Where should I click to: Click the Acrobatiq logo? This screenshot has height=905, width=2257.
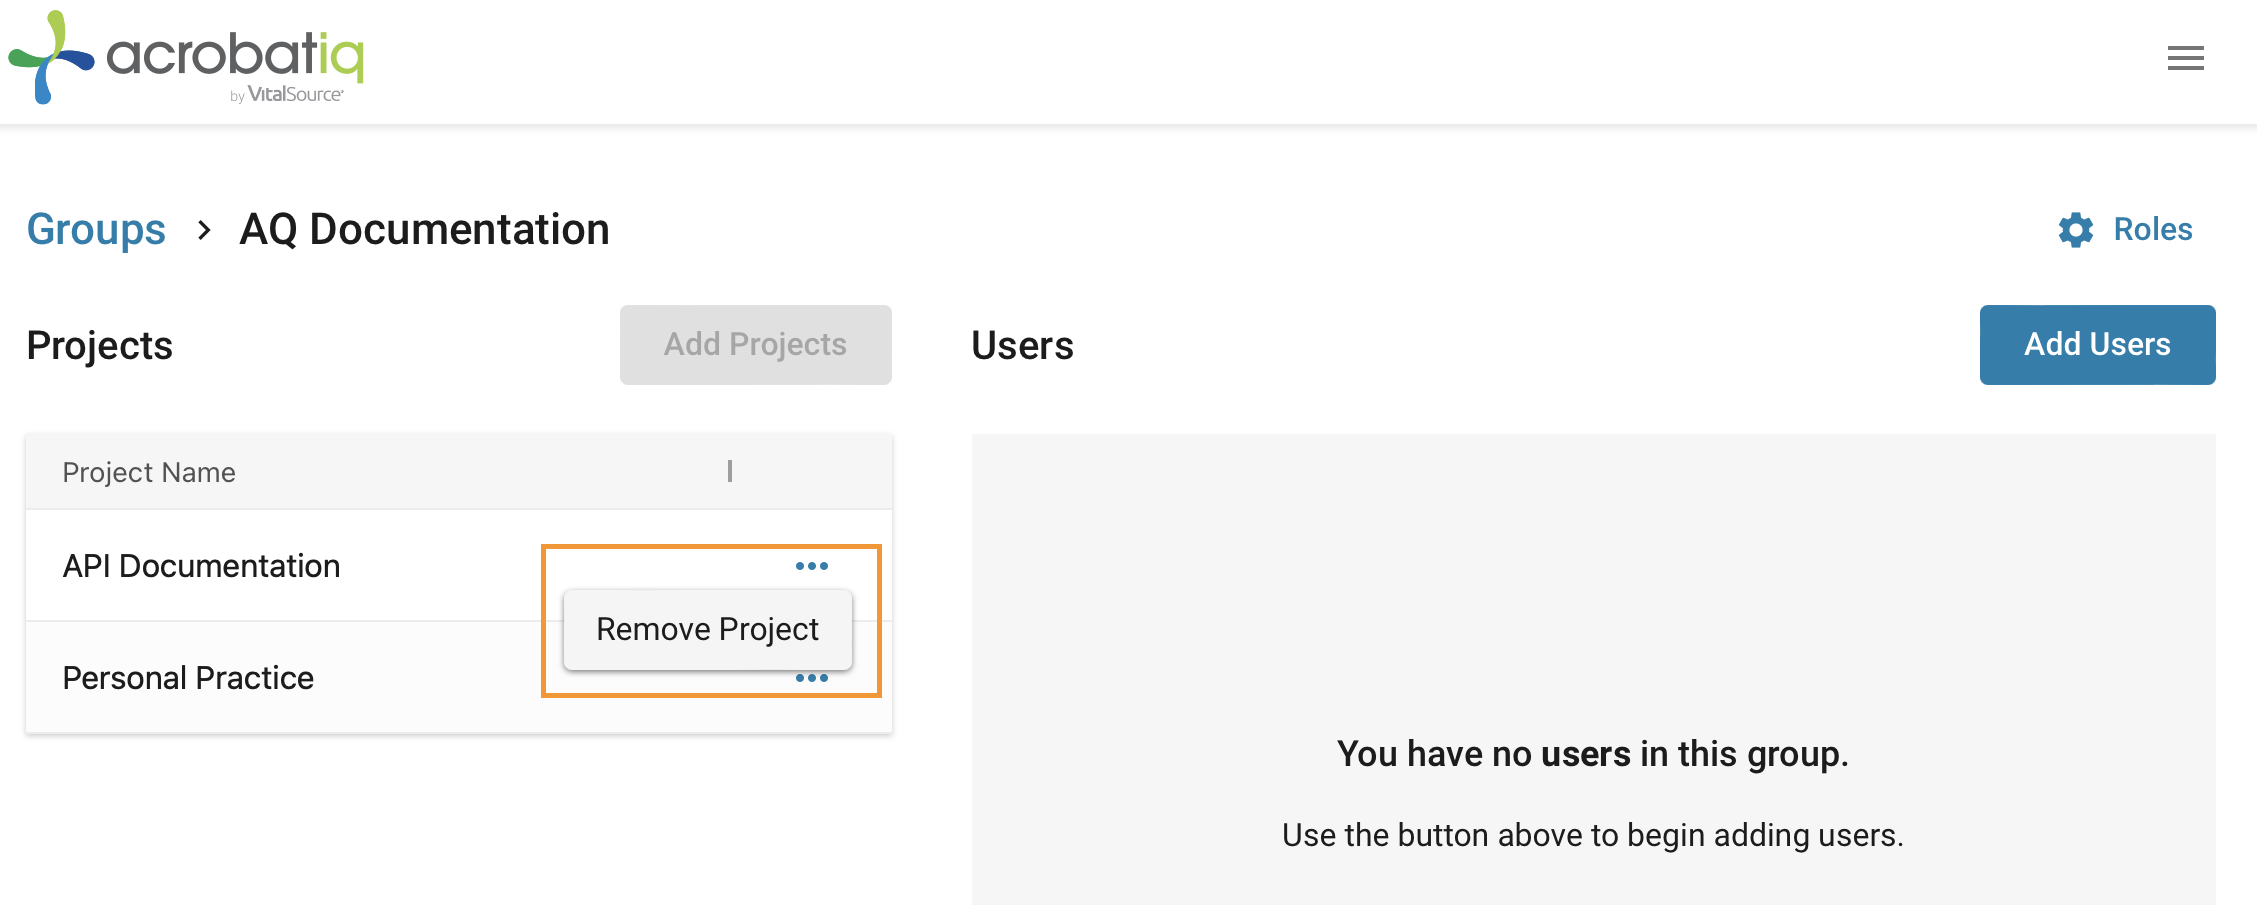coord(186,58)
